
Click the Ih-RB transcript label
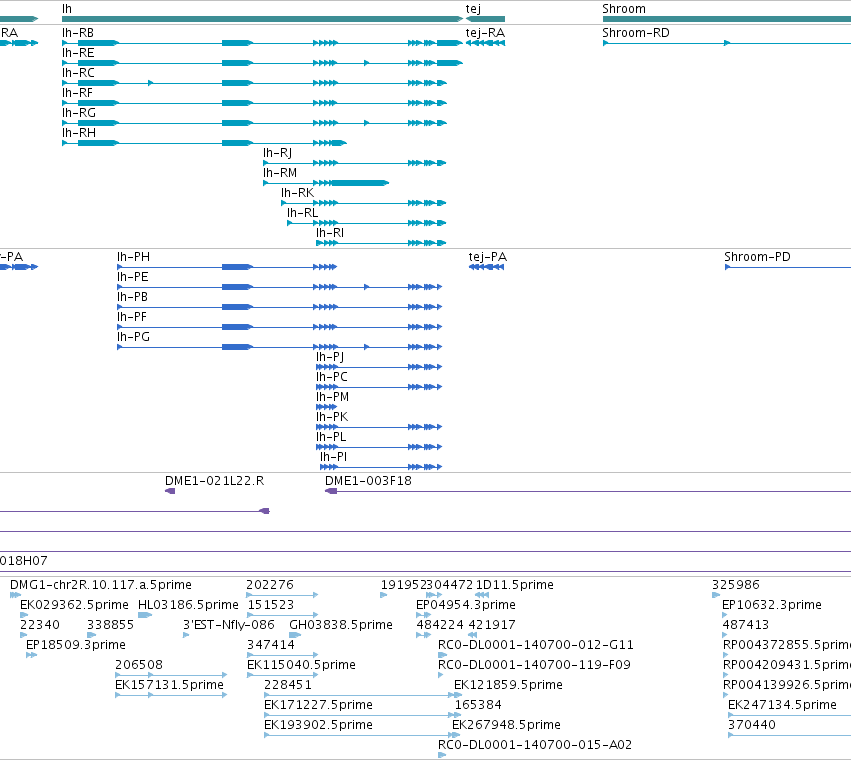point(78,33)
